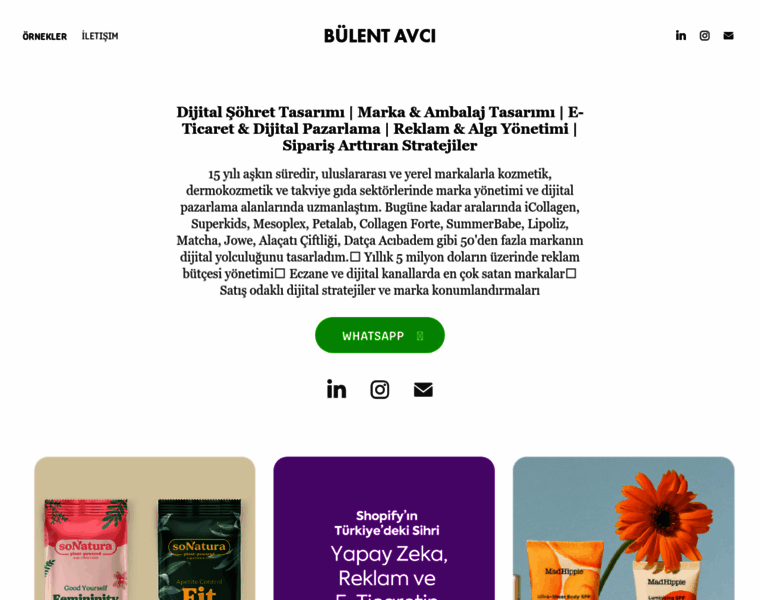This screenshot has height=600, width=760.
Task: Open the MadHippie orange flower thumbnail
Action: (623, 528)
